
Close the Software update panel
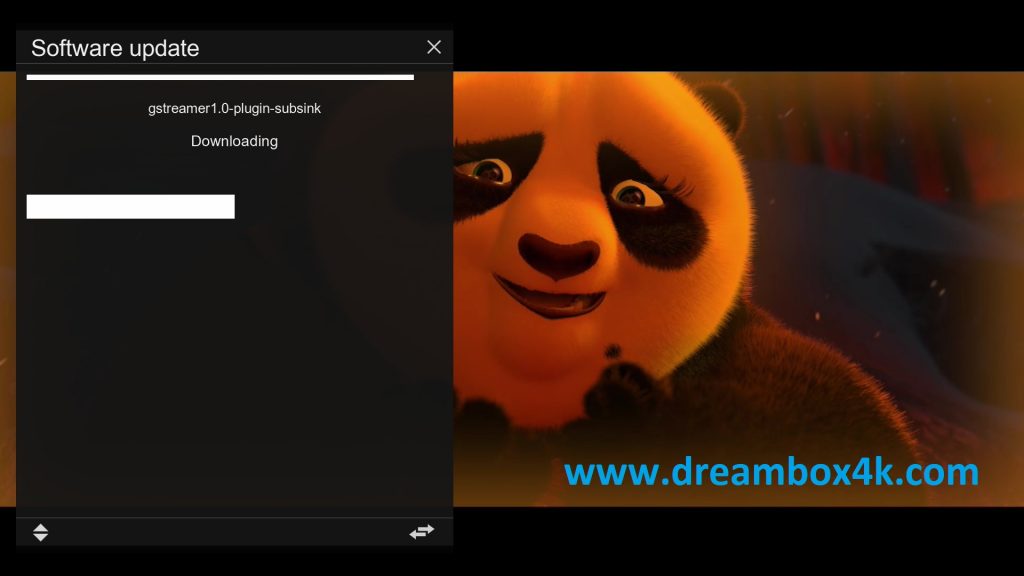(434, 47)
